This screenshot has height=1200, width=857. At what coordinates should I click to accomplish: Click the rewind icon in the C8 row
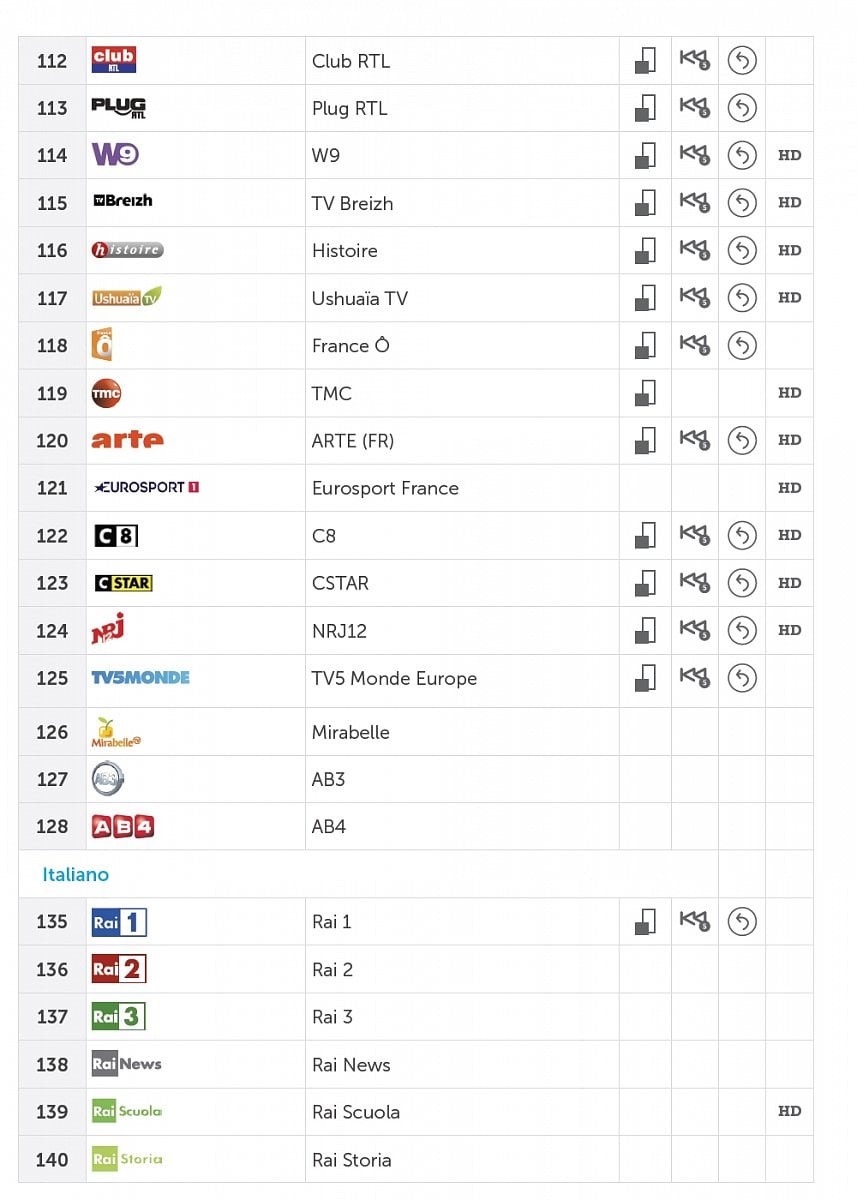[x=694, y=535]
